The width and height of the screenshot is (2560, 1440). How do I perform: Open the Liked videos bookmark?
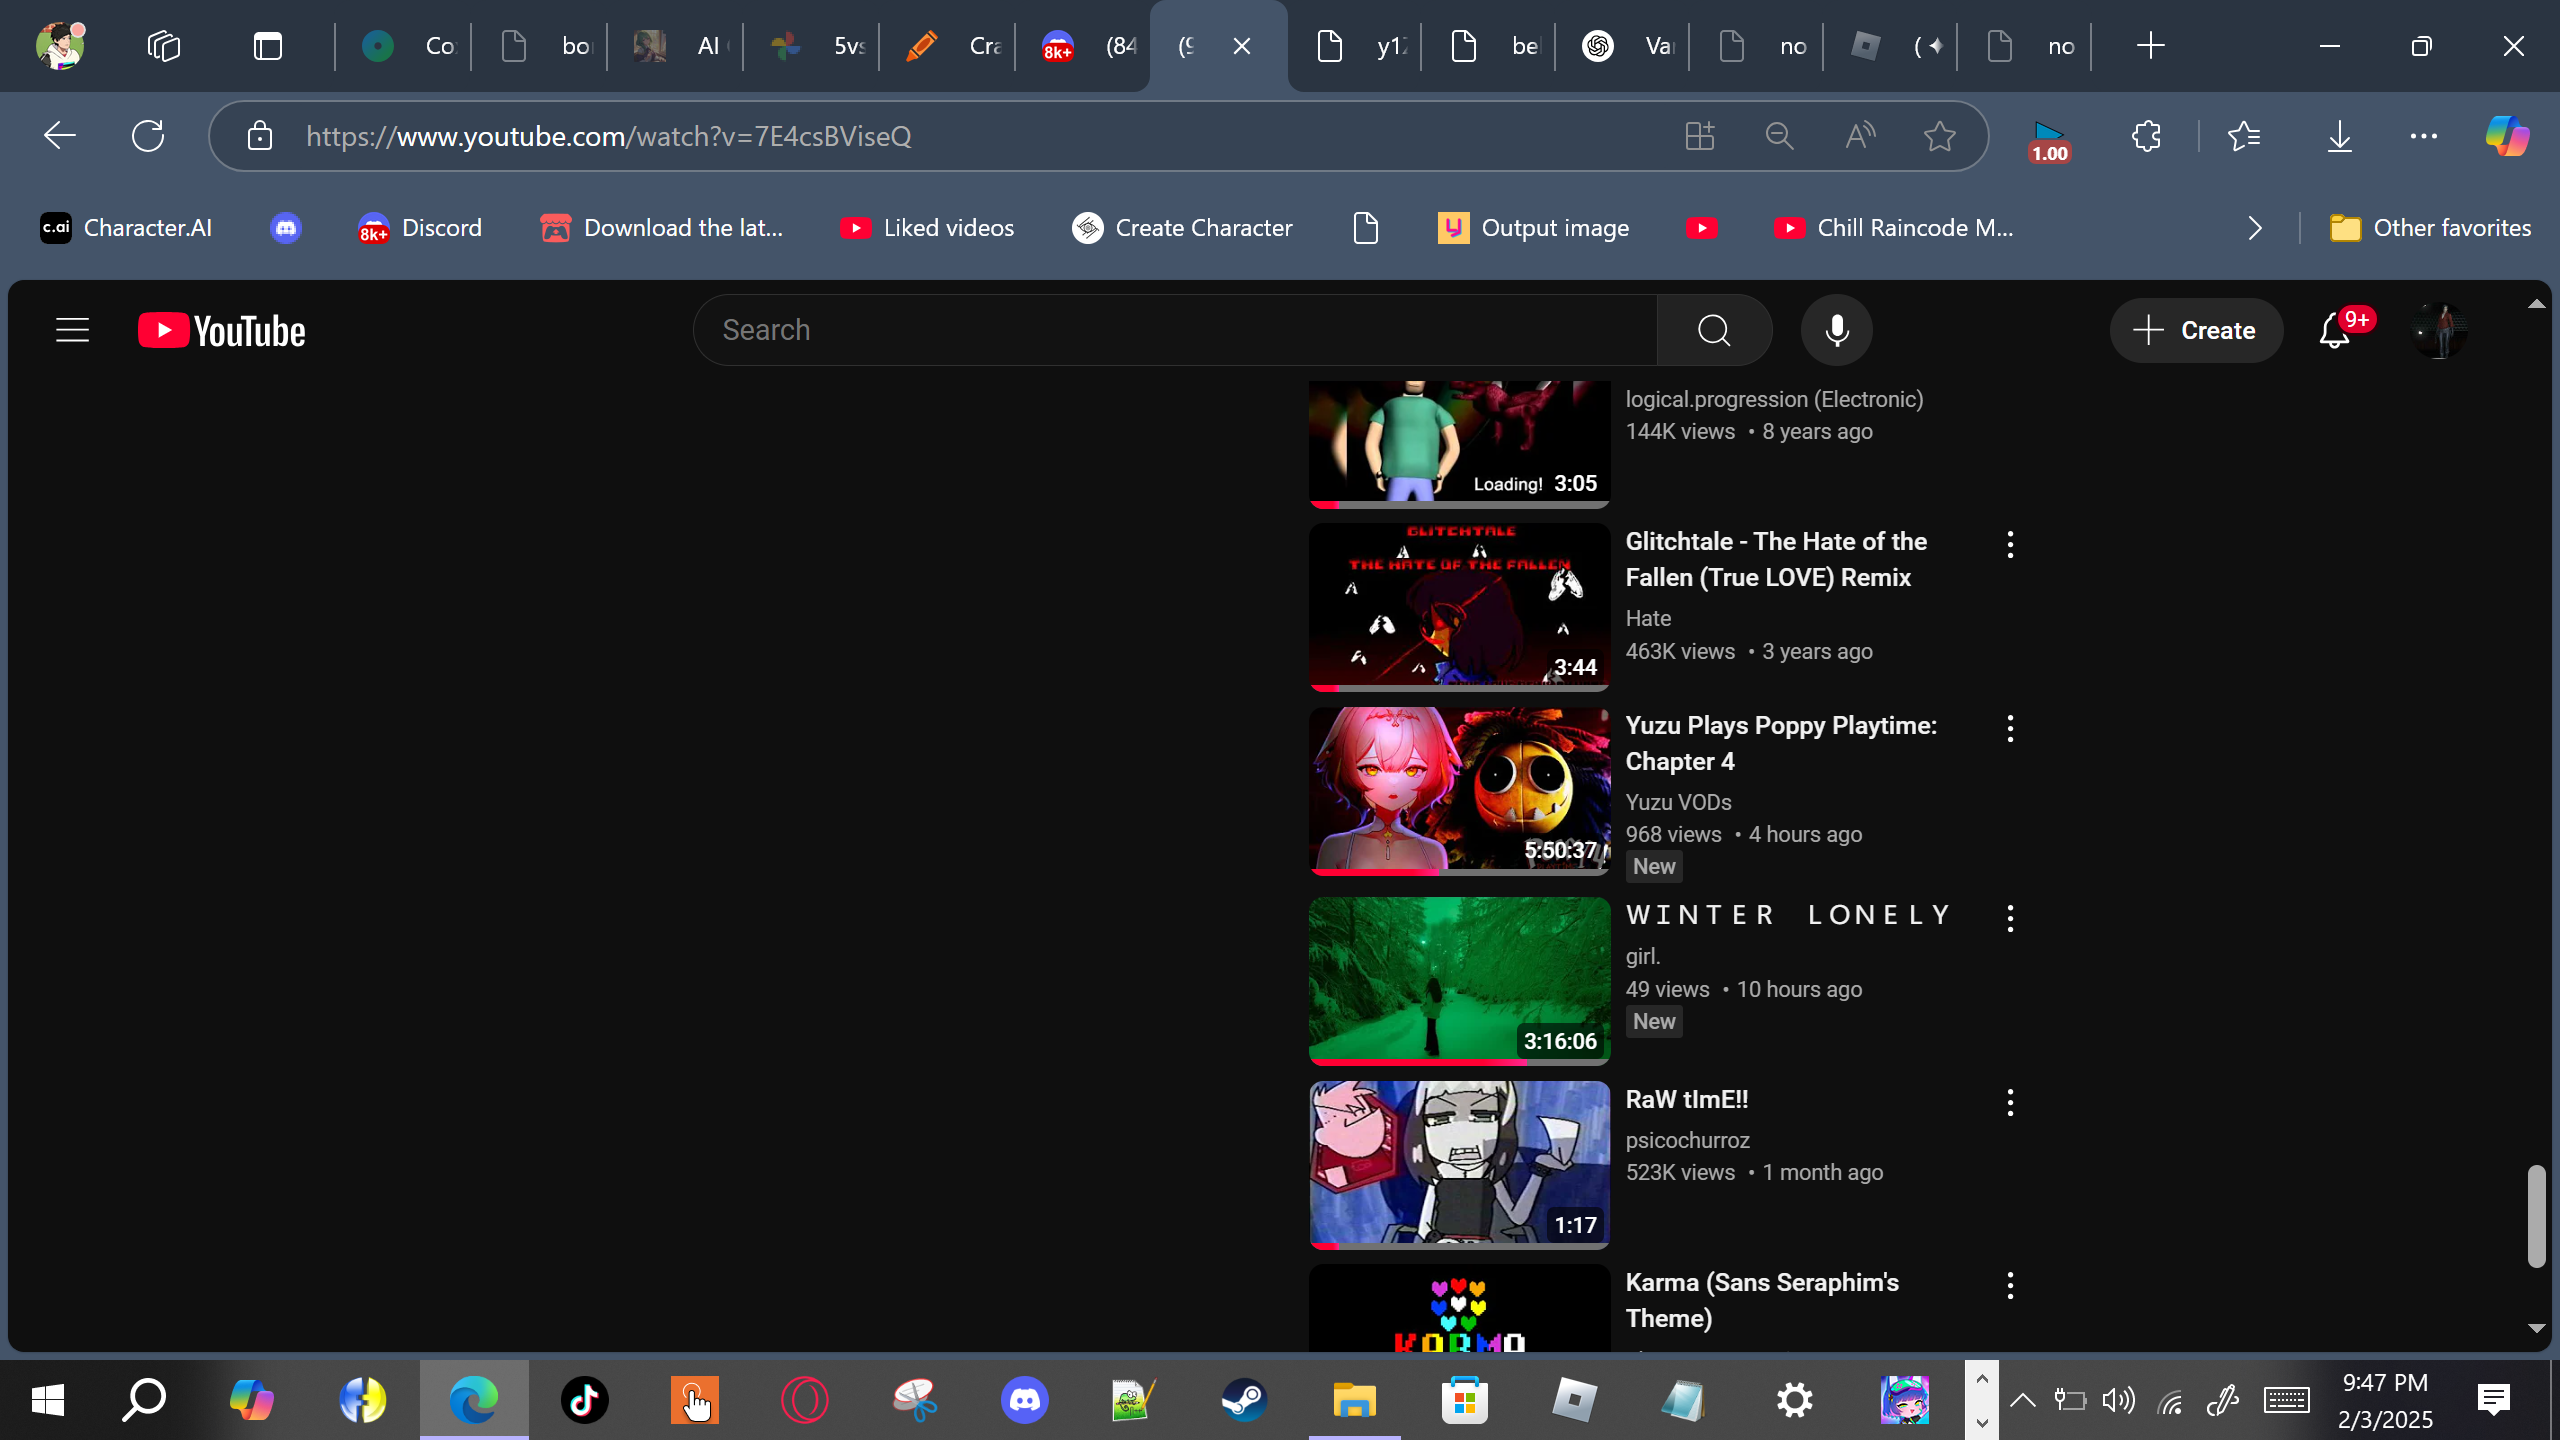928,228
